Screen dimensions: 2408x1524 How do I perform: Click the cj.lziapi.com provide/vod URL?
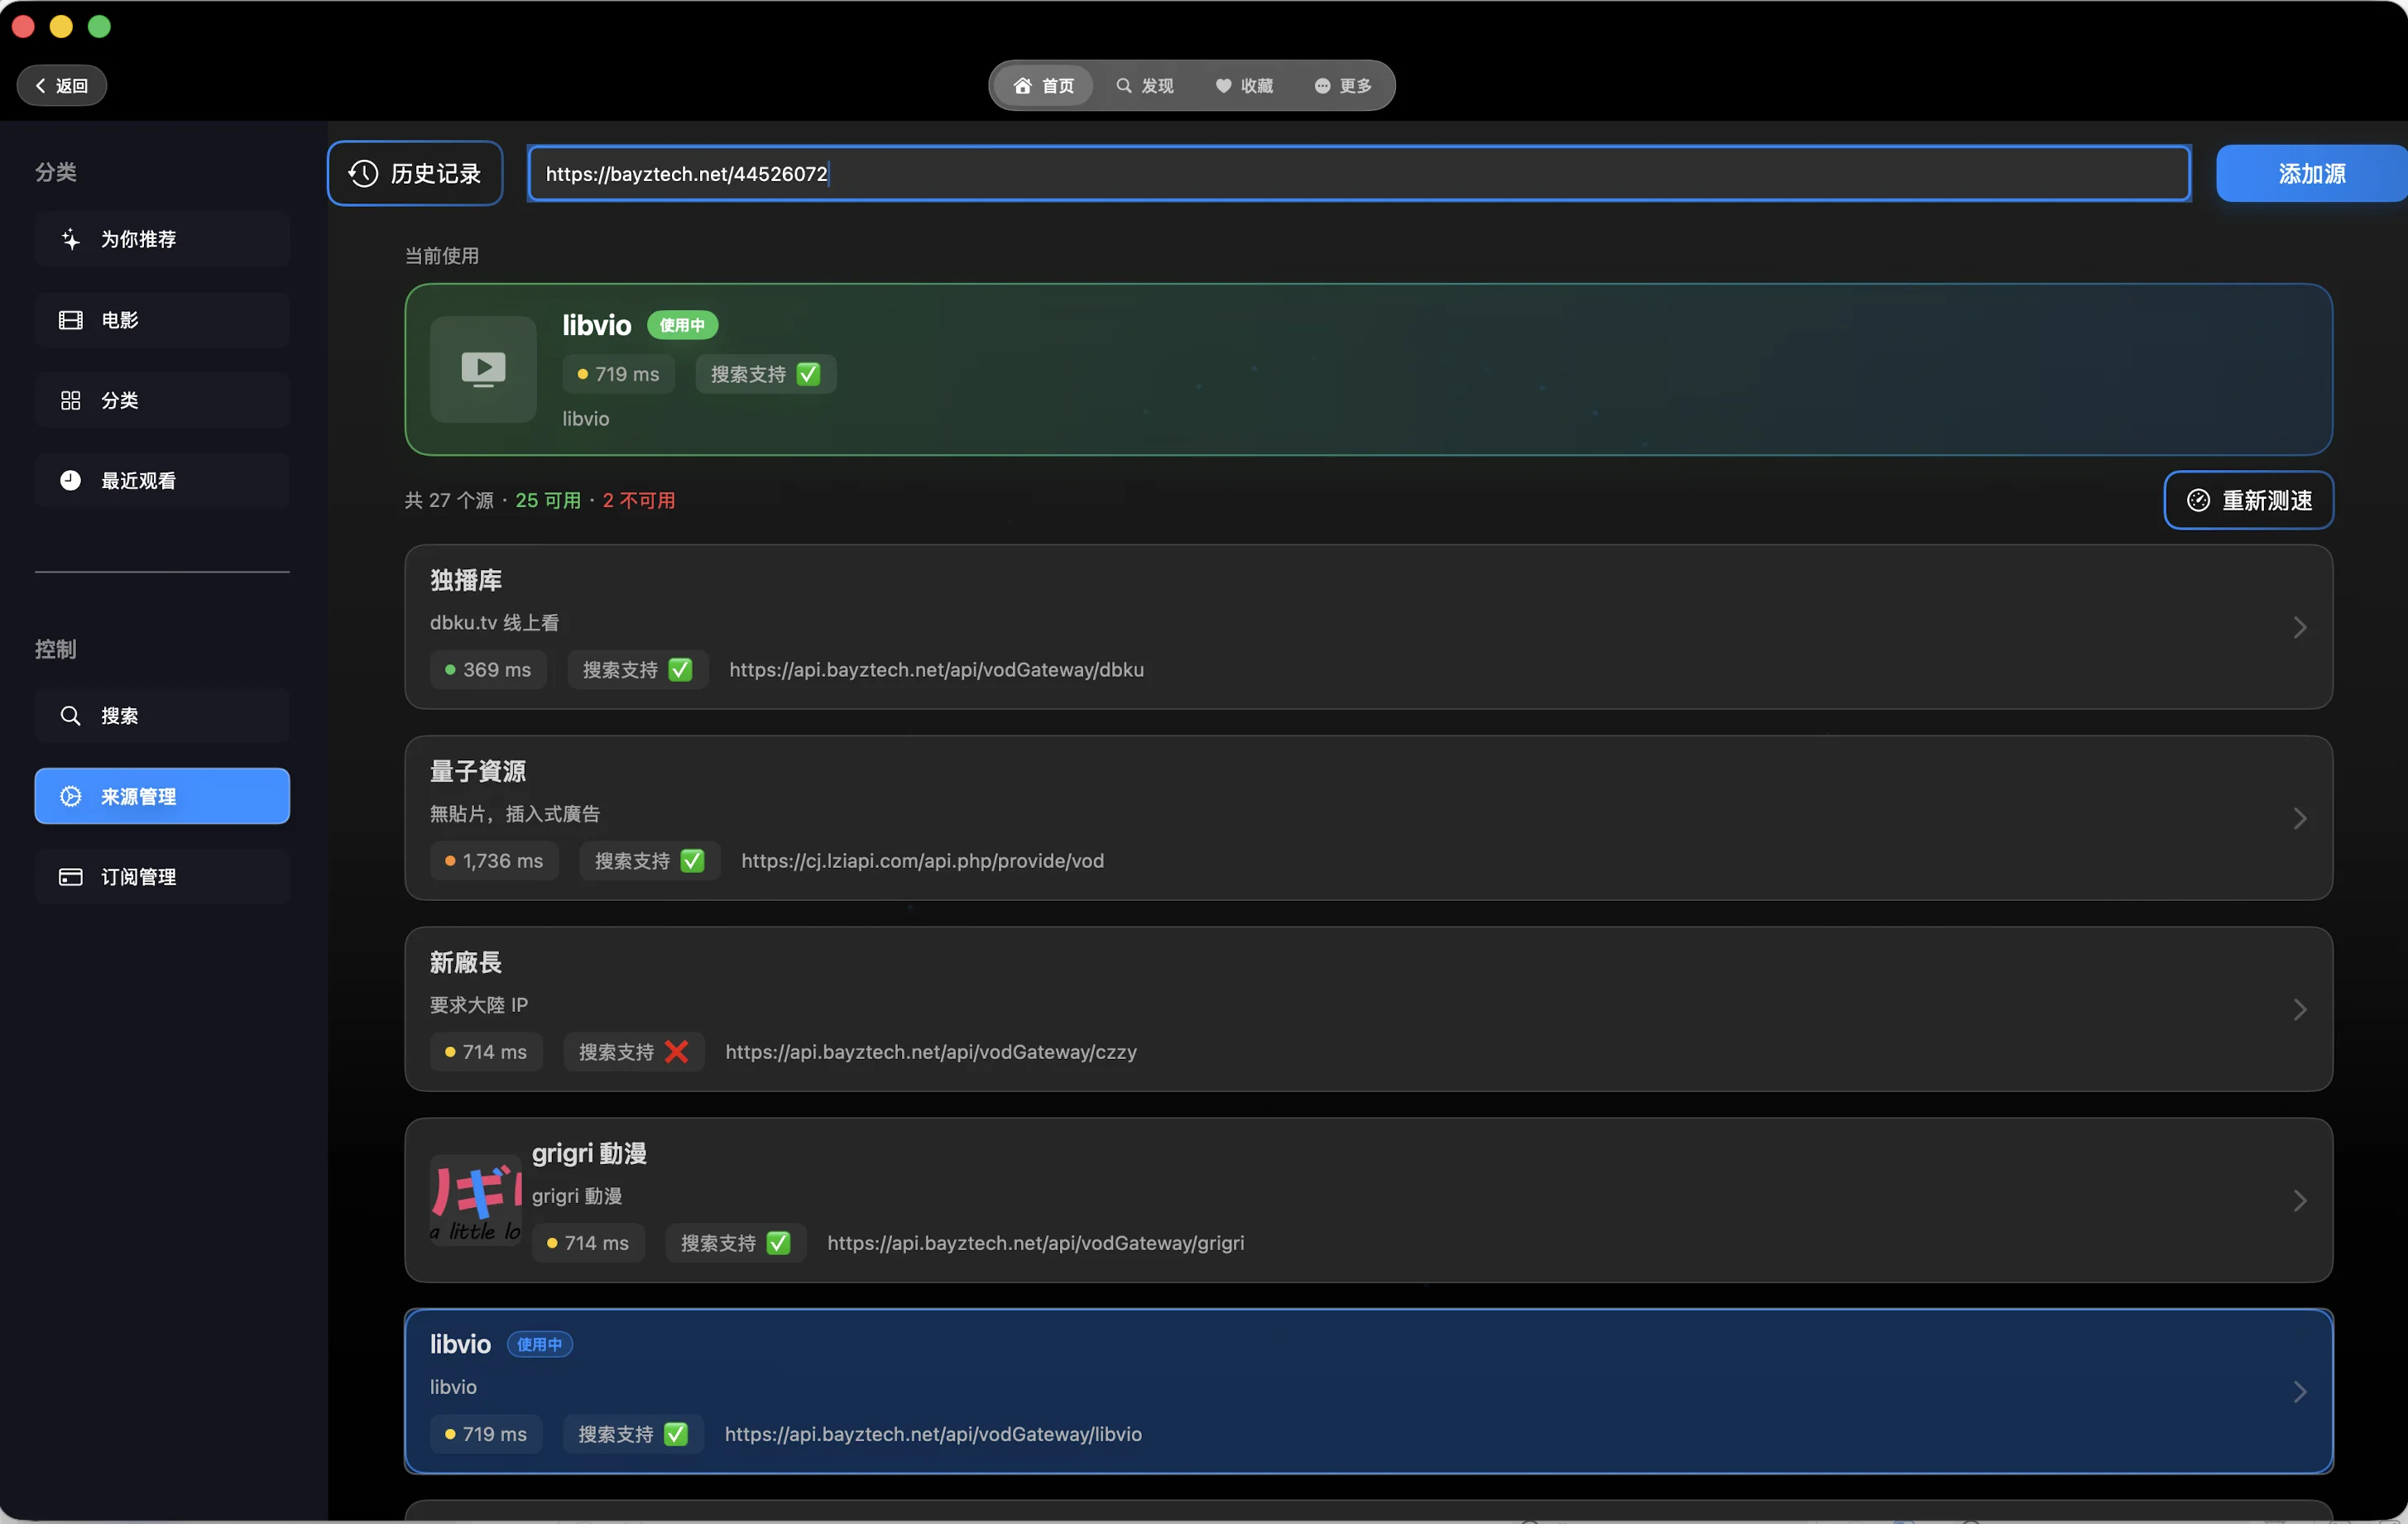922,861
